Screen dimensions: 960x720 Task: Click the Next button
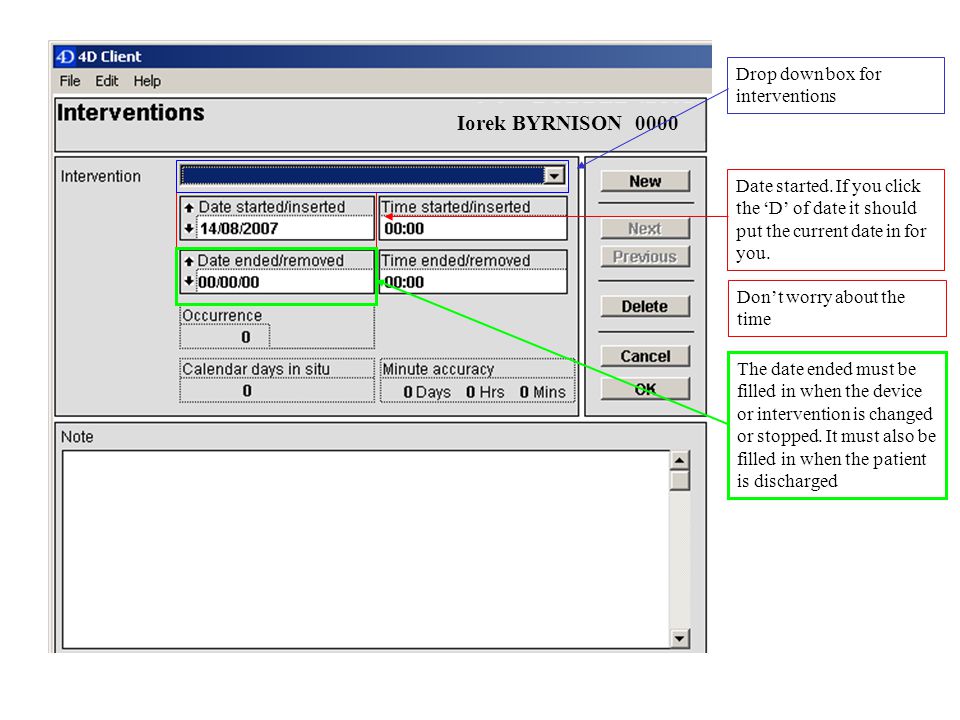[x=645, y=228]
